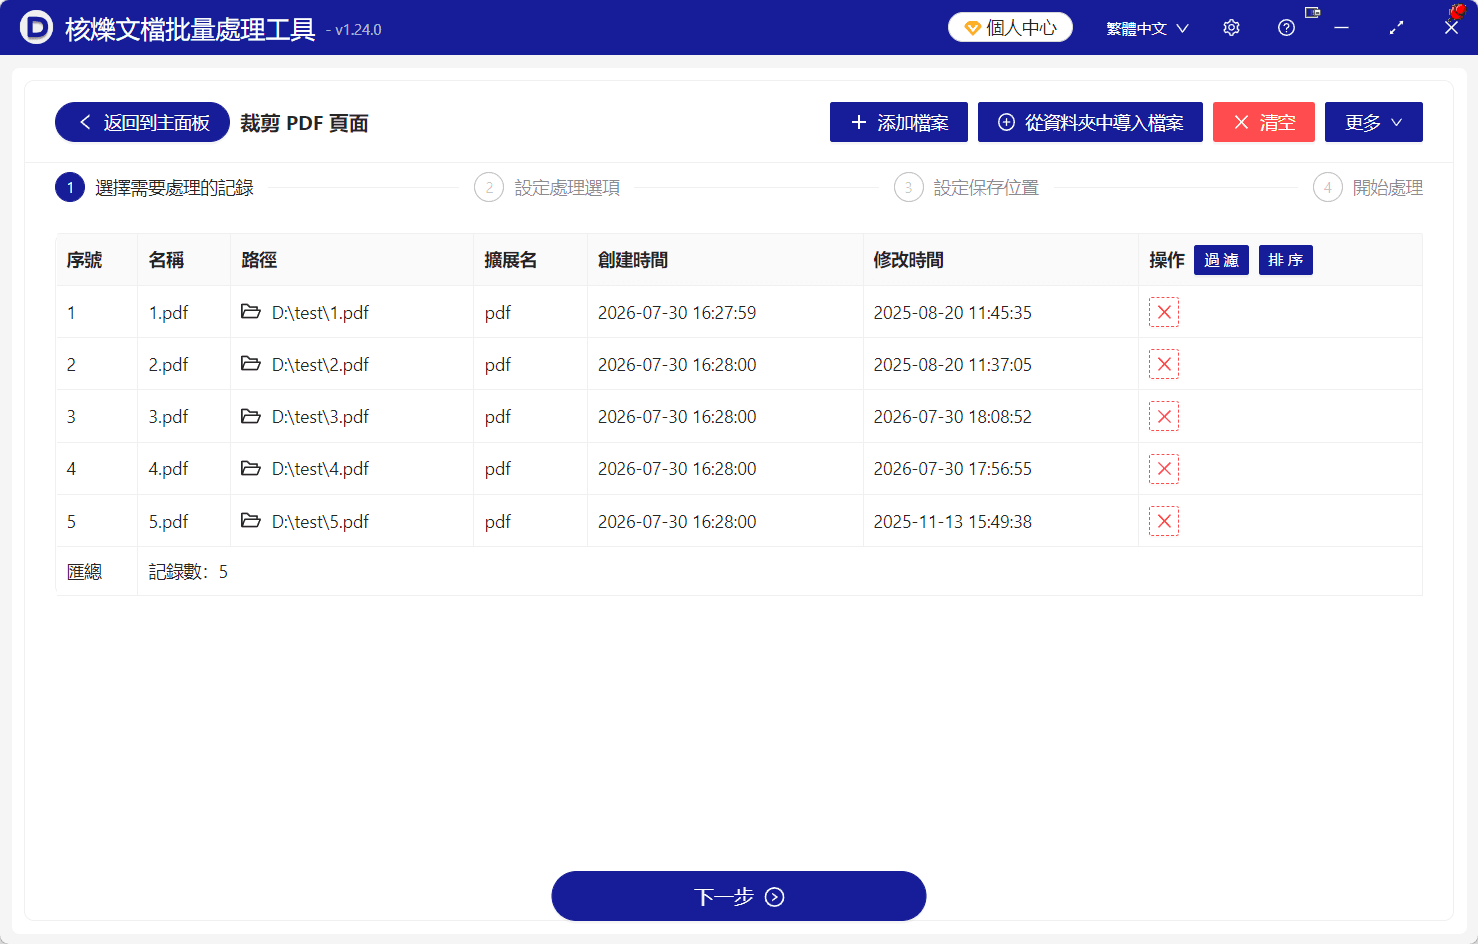The height and width of the screenshot is (944, 1478).
Task: Click the app logo icon in title bar
Action: click(x=36, y=27)
